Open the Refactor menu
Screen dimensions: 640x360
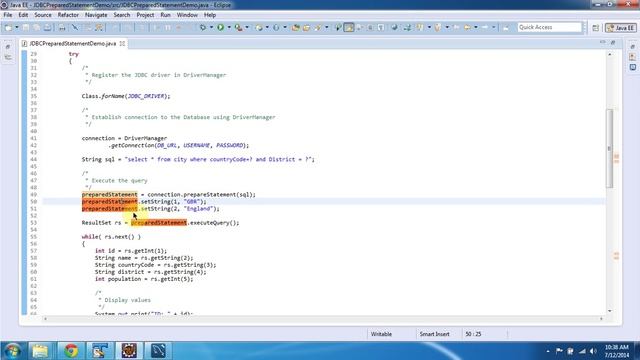[x=68, y=15]
